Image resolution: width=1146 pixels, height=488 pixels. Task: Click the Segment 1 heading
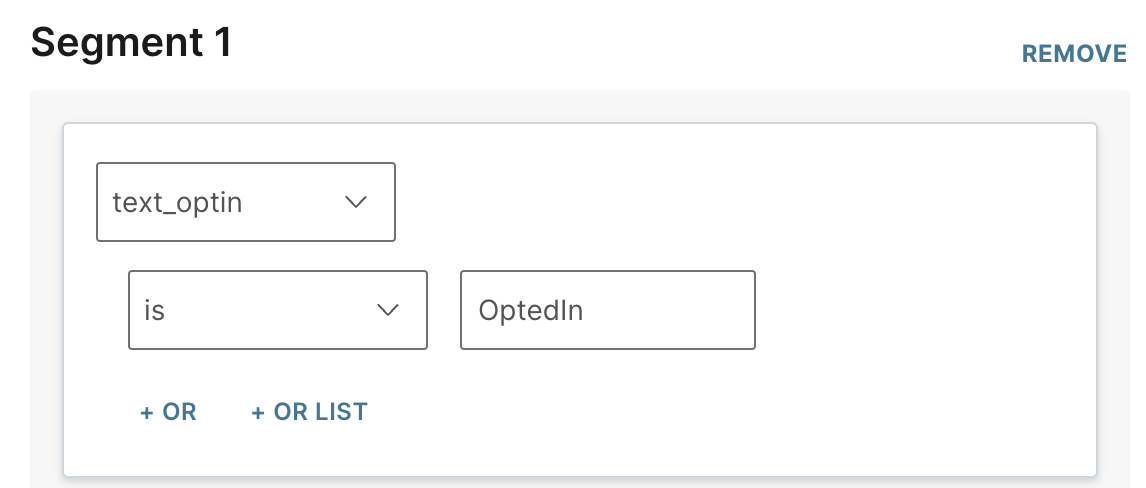[131, 43]
